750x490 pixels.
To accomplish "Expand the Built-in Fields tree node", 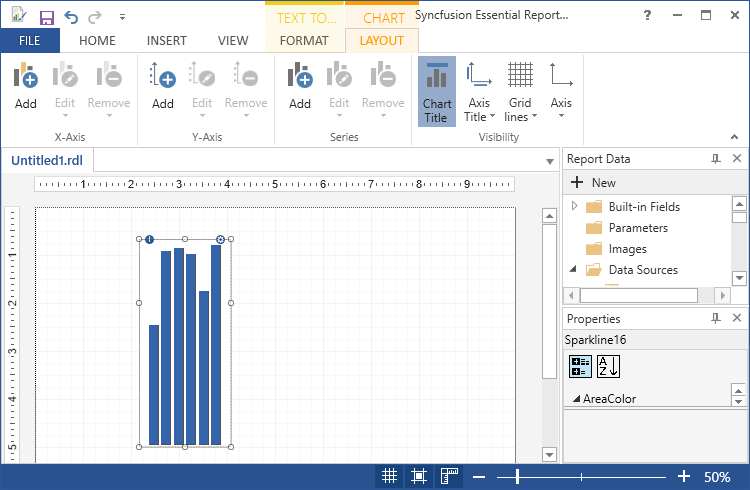I will (x=575, y=206).
